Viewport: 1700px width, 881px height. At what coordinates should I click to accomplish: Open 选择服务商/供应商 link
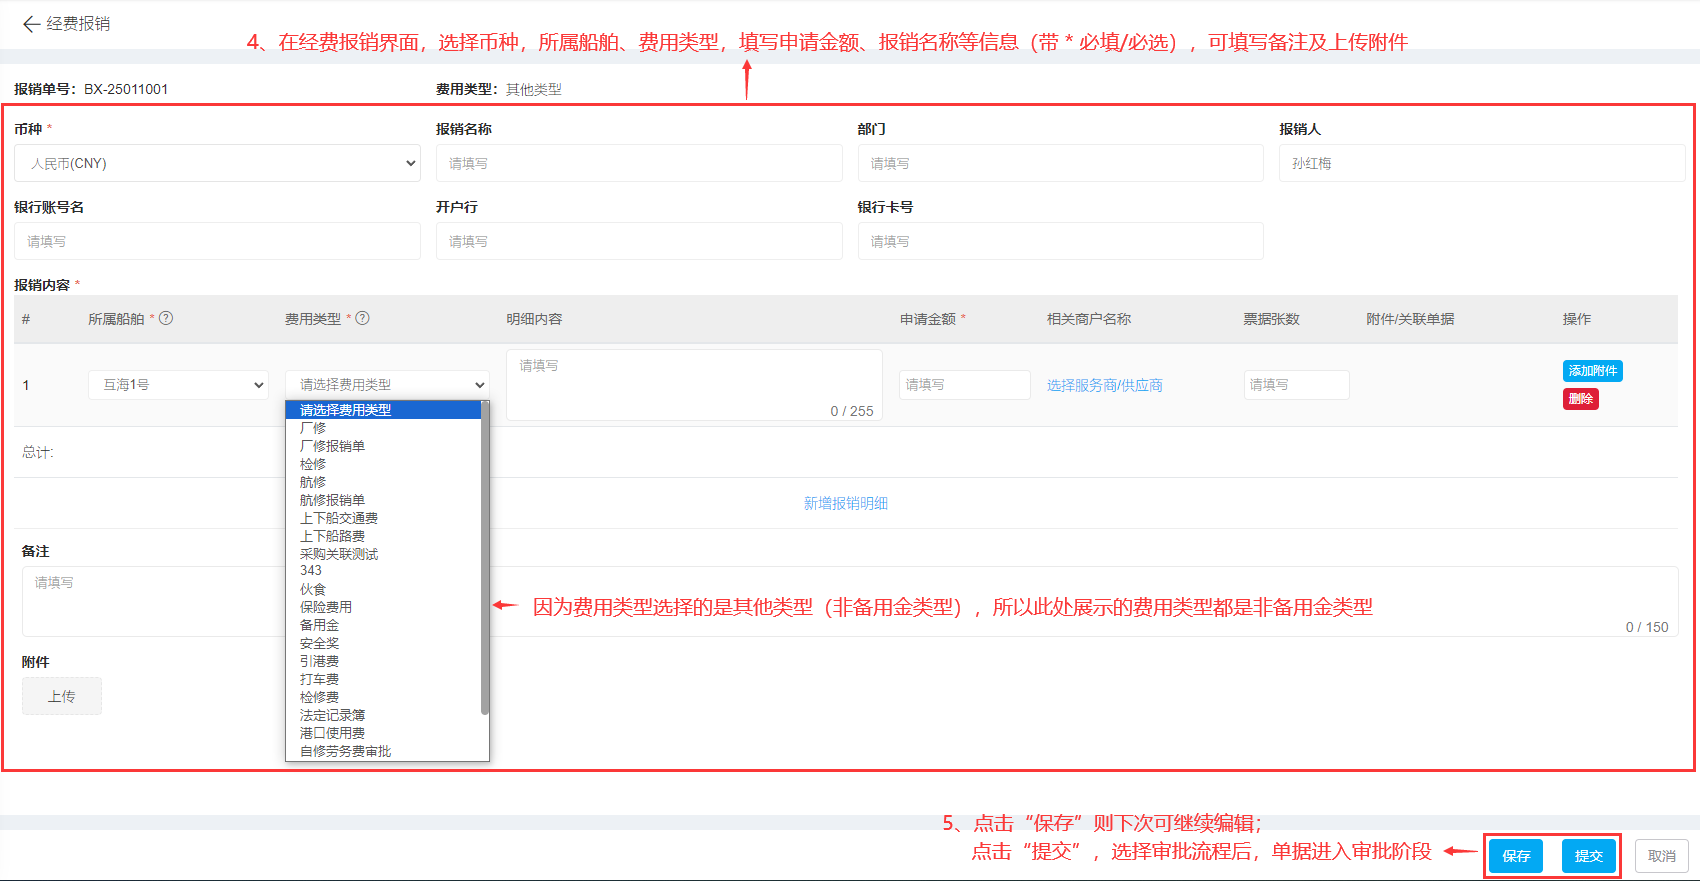(1105, 385)
